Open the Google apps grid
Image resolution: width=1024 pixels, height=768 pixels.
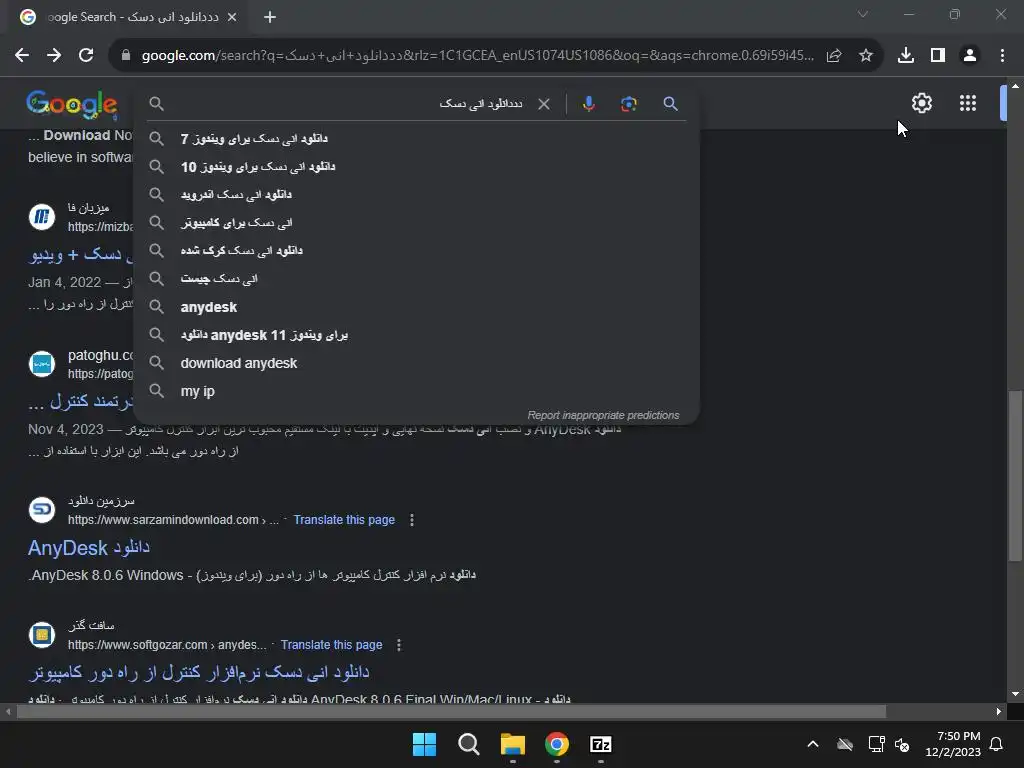pyautogui.click(x=968, y=103)
